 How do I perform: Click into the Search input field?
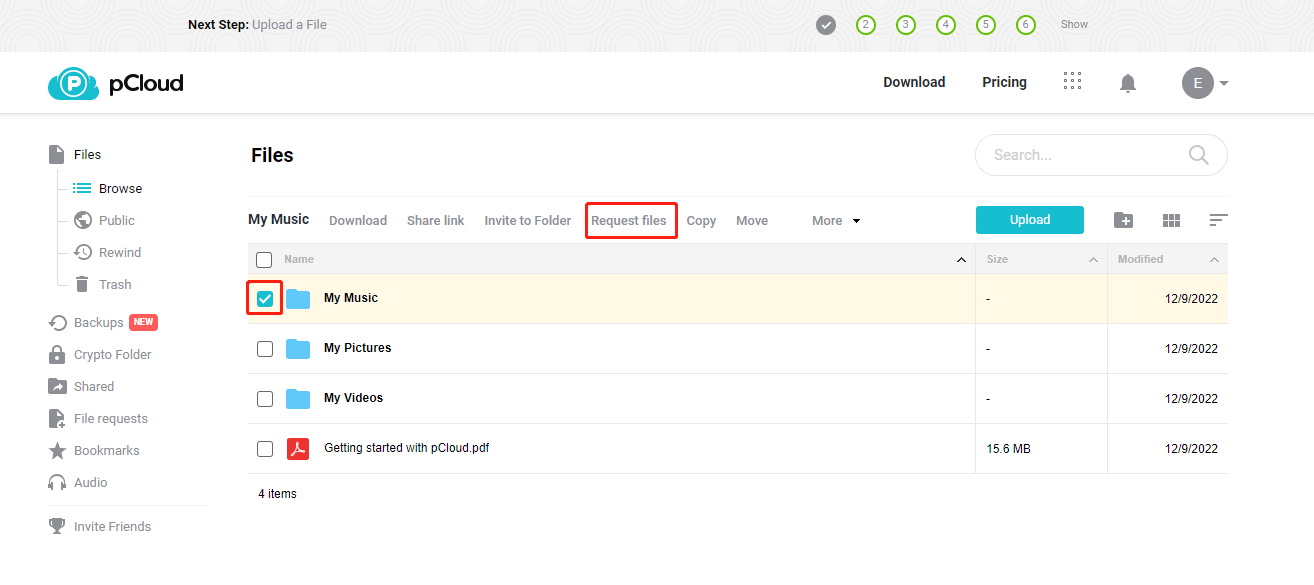pos(1080,155)
